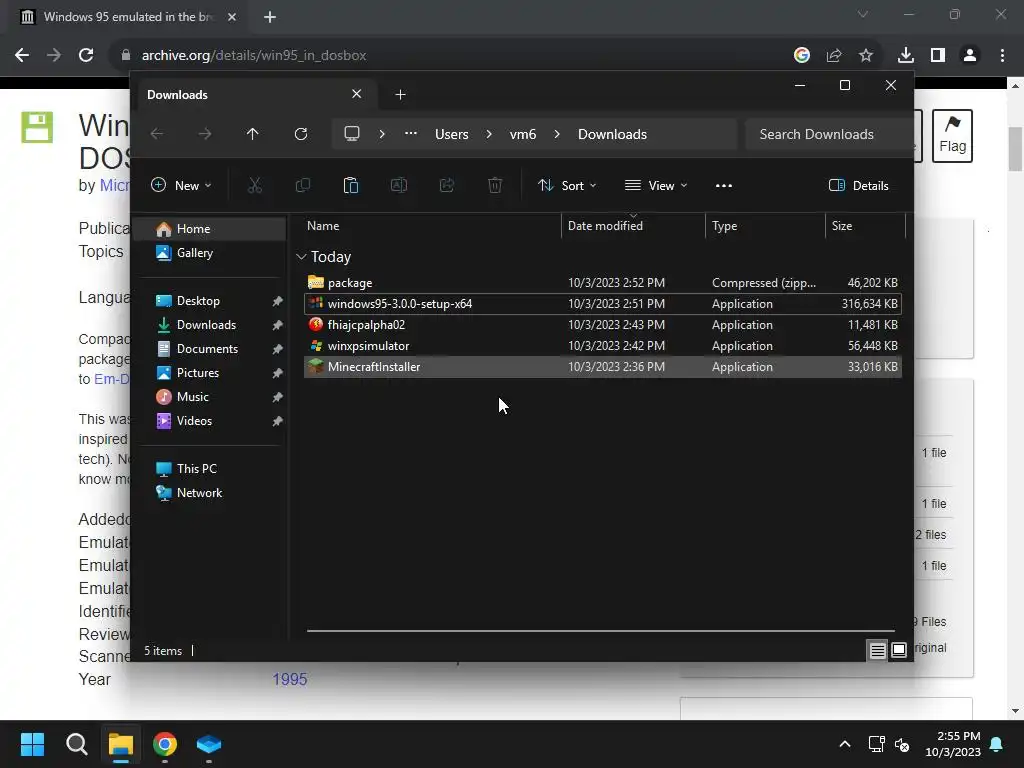The image size is (1024, 768).
Task: Click the Paste clipboard icon in Explorer toolbar
Action: [x=351, y=185]
